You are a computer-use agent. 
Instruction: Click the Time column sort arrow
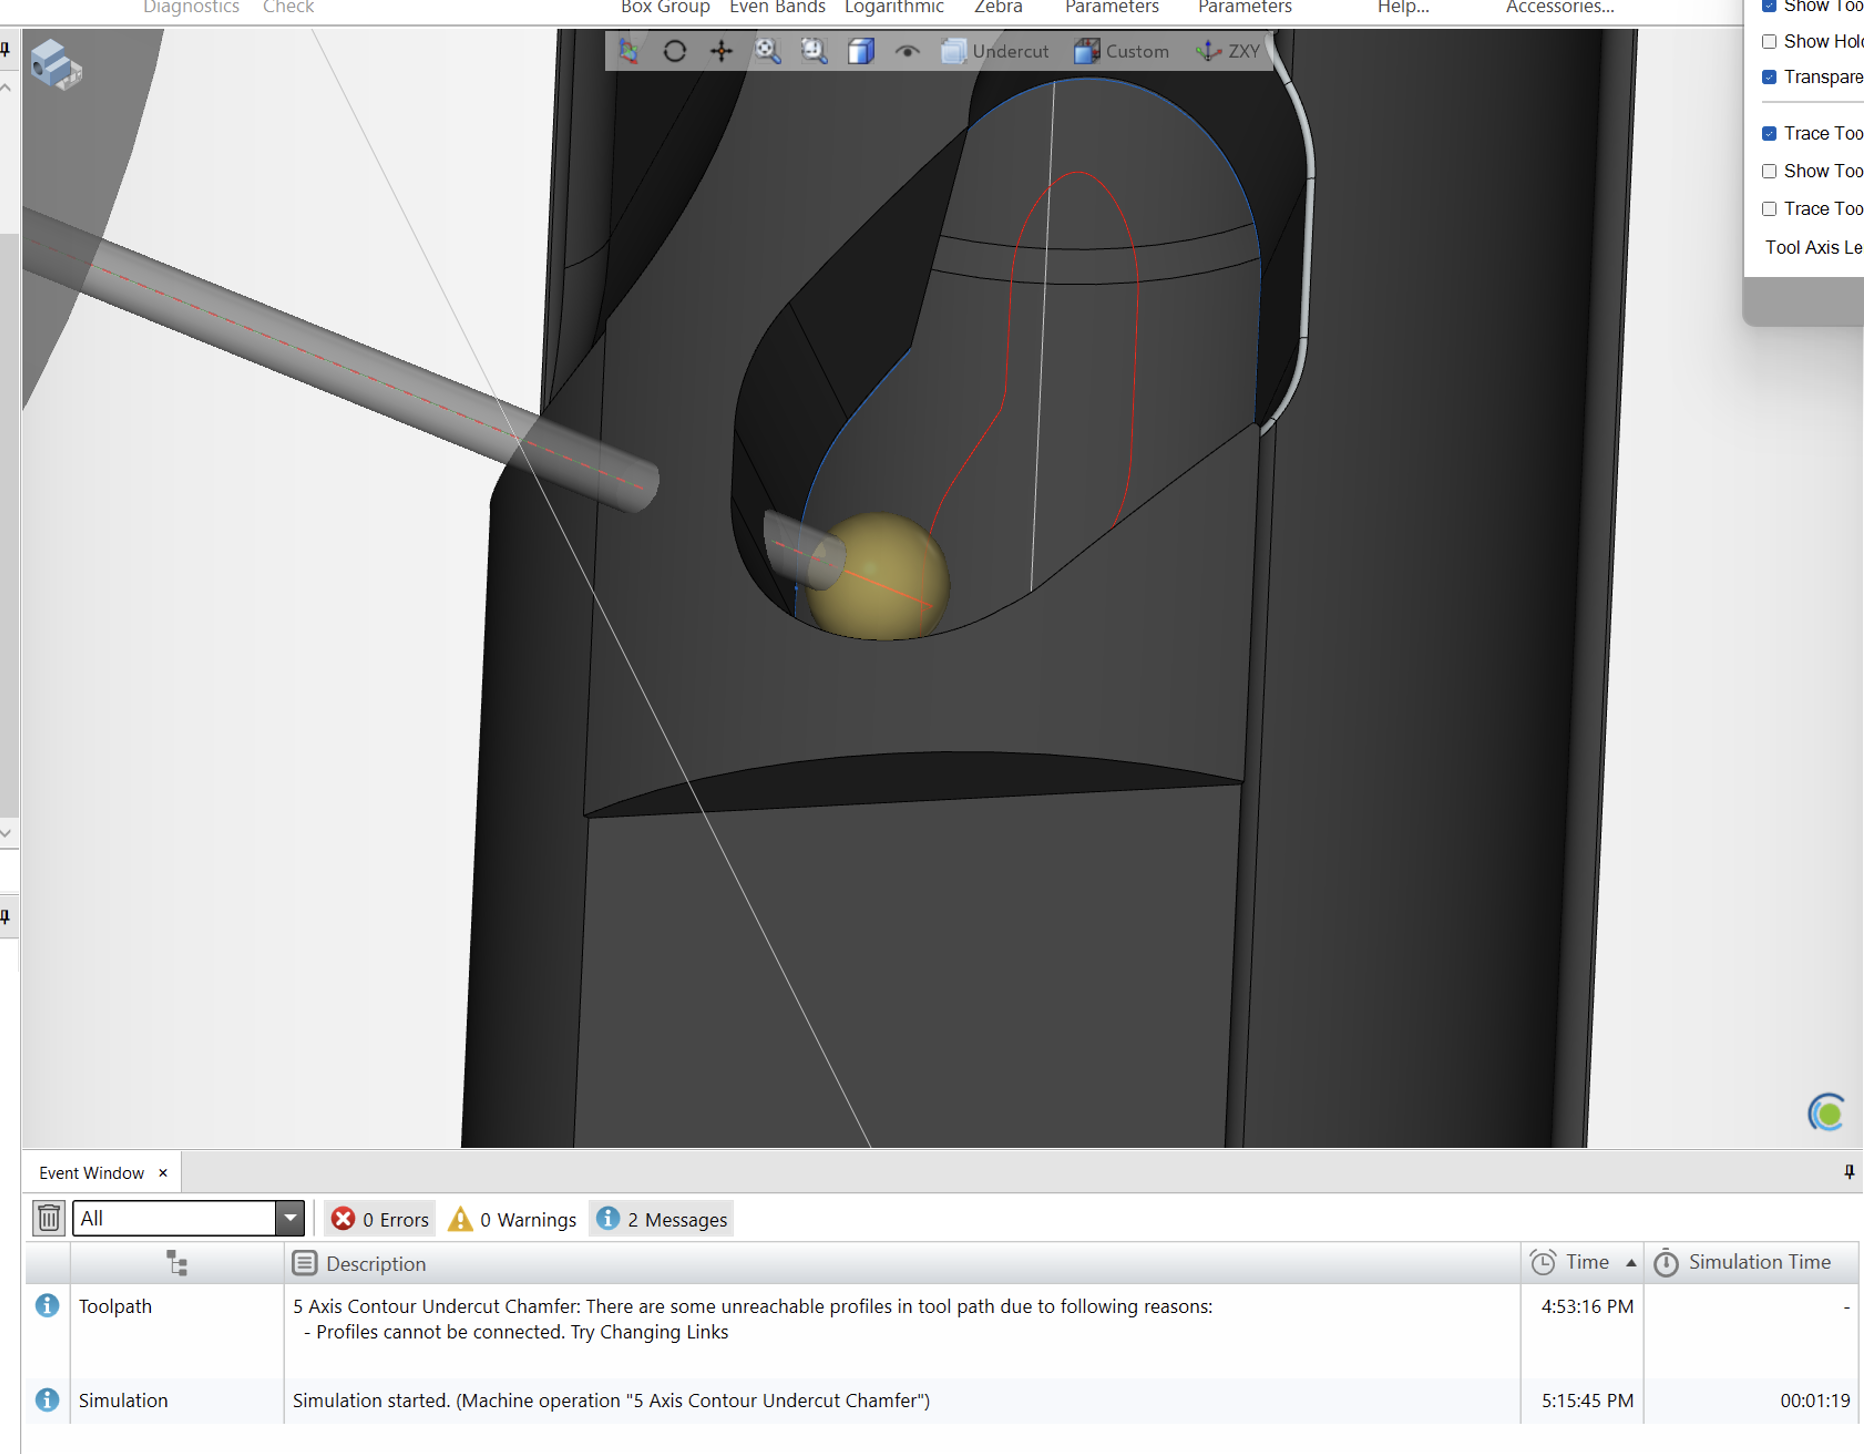[1631, 1263]
